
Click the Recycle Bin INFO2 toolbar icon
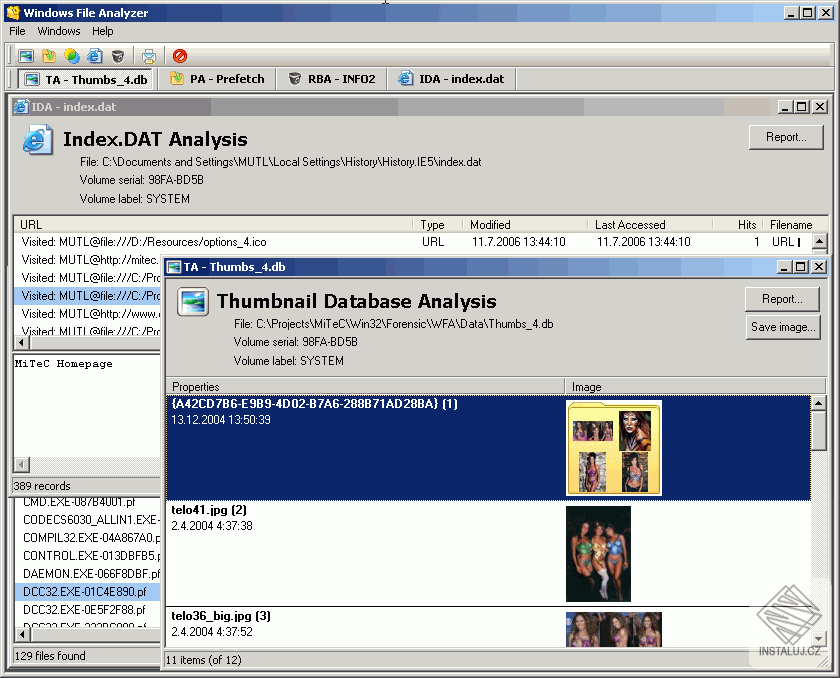click(117, 56)
